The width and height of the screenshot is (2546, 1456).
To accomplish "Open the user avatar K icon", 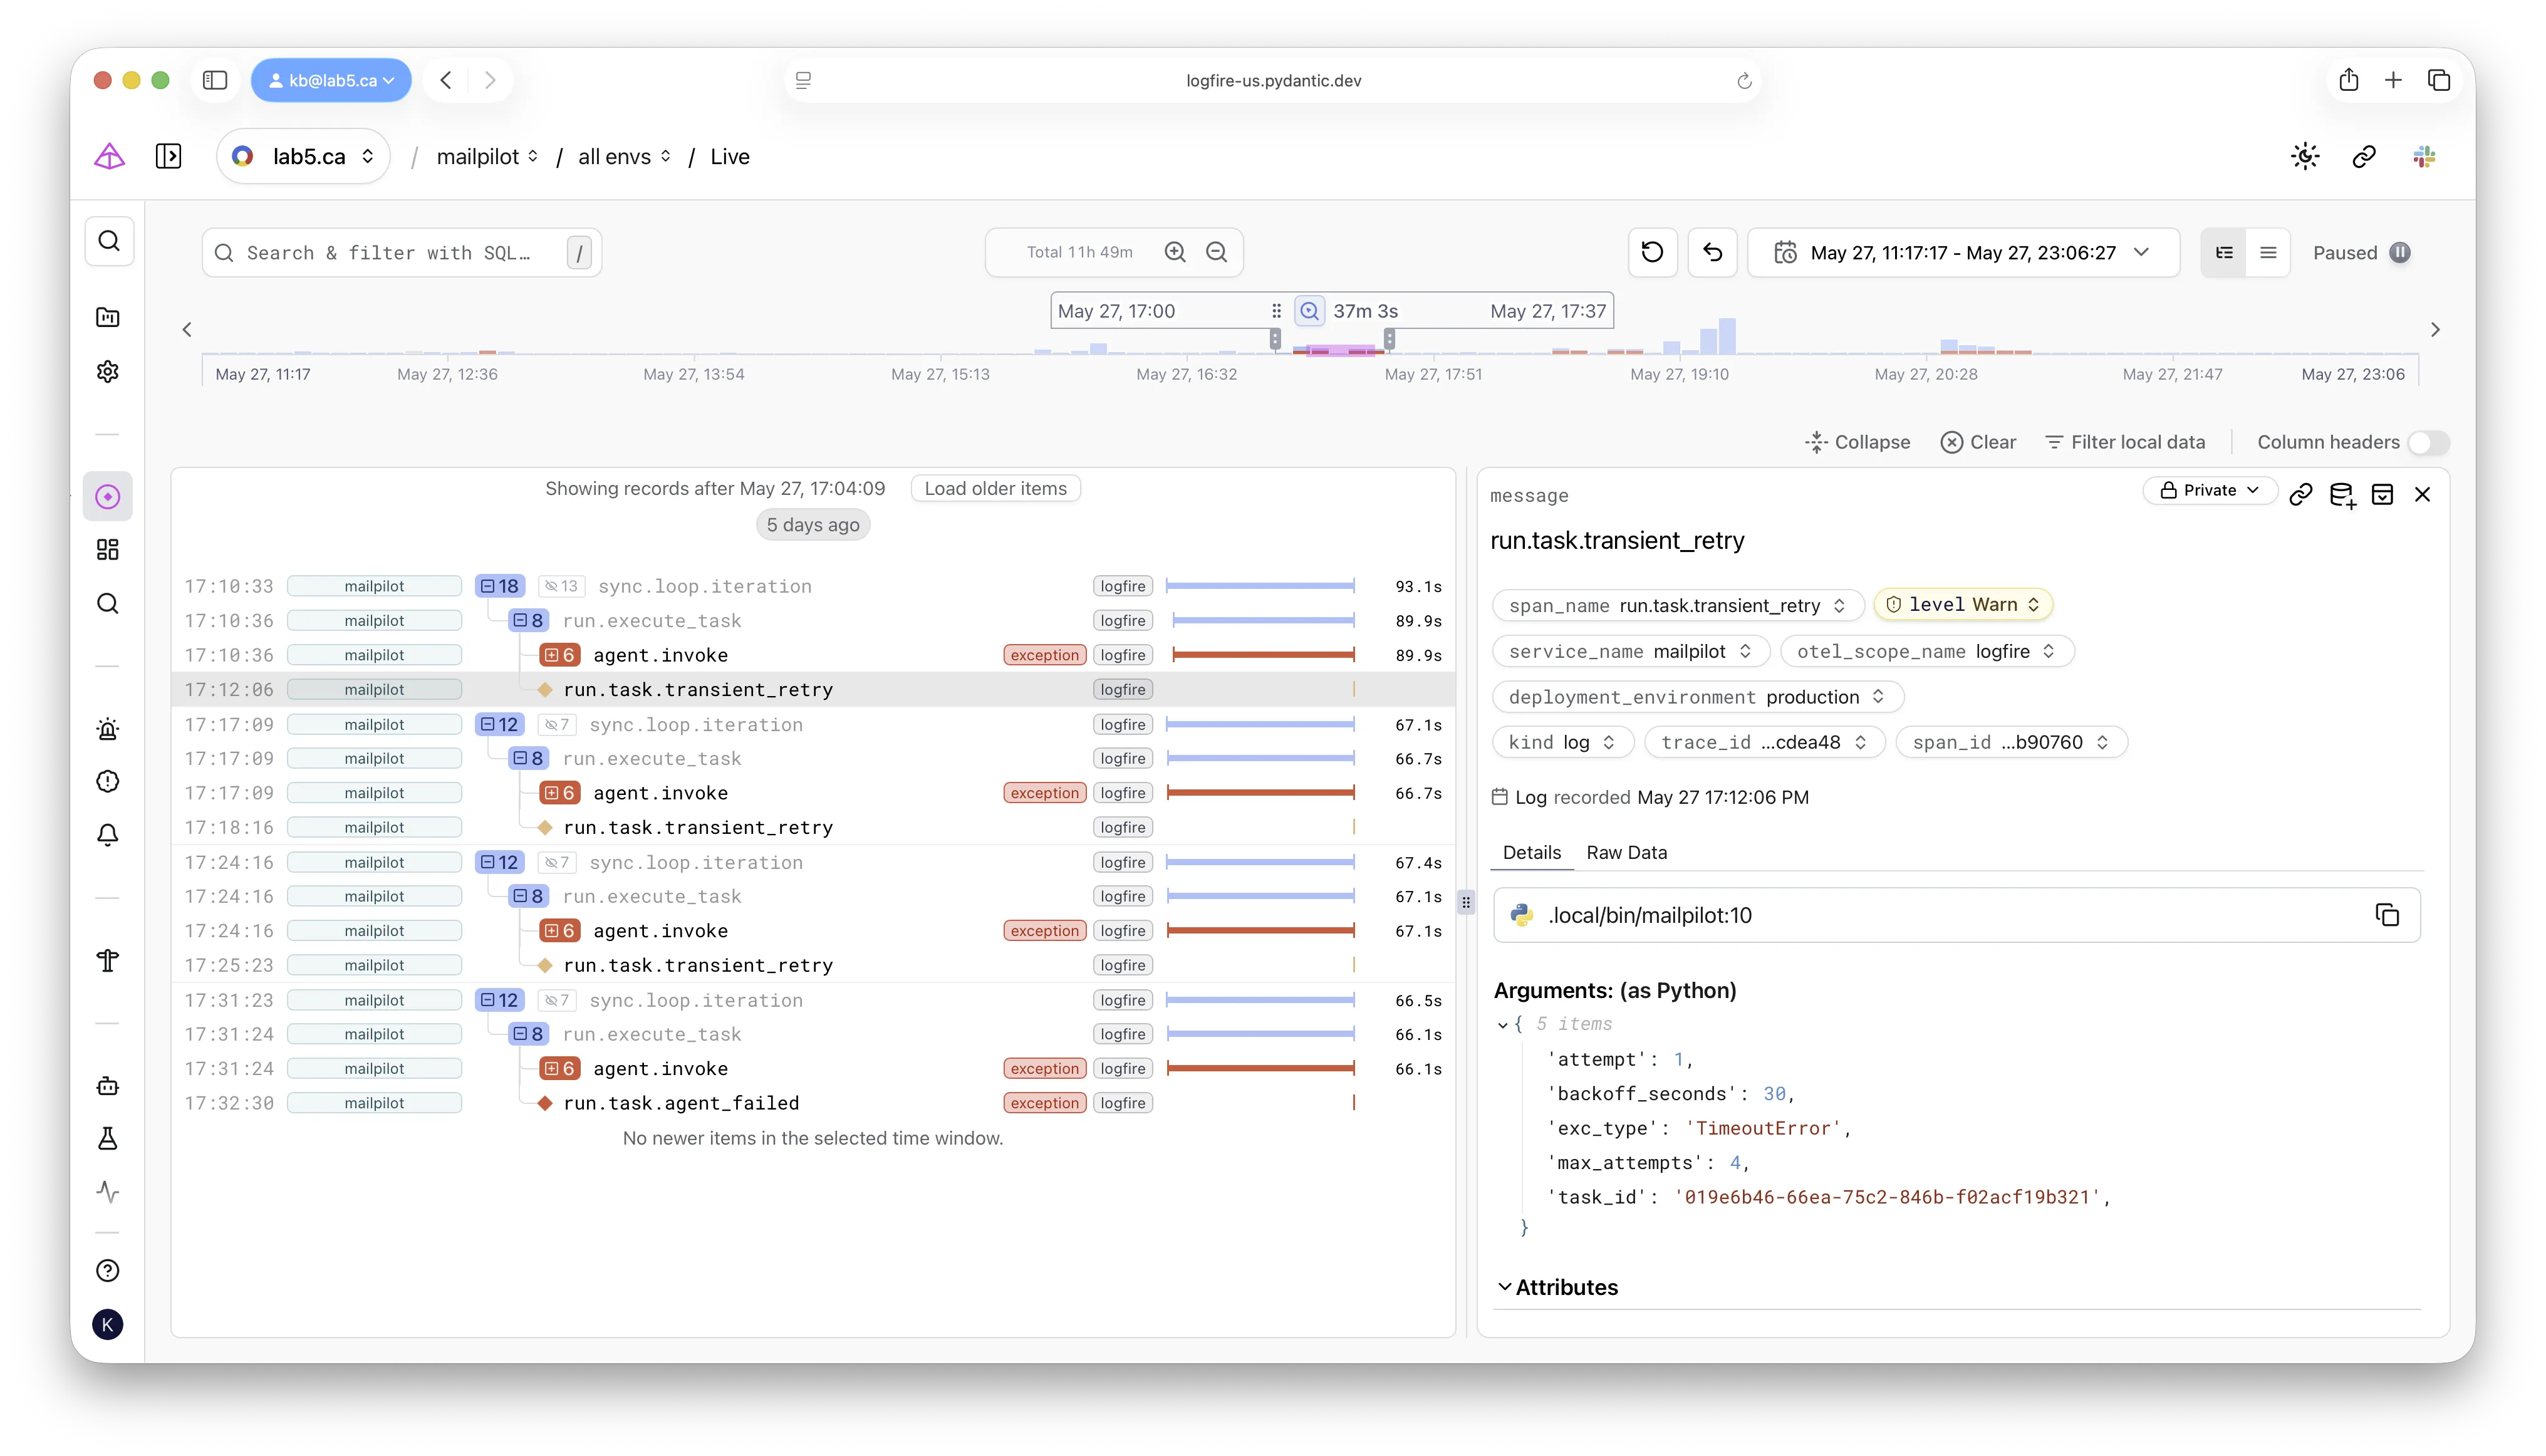I will [108, 1325].
